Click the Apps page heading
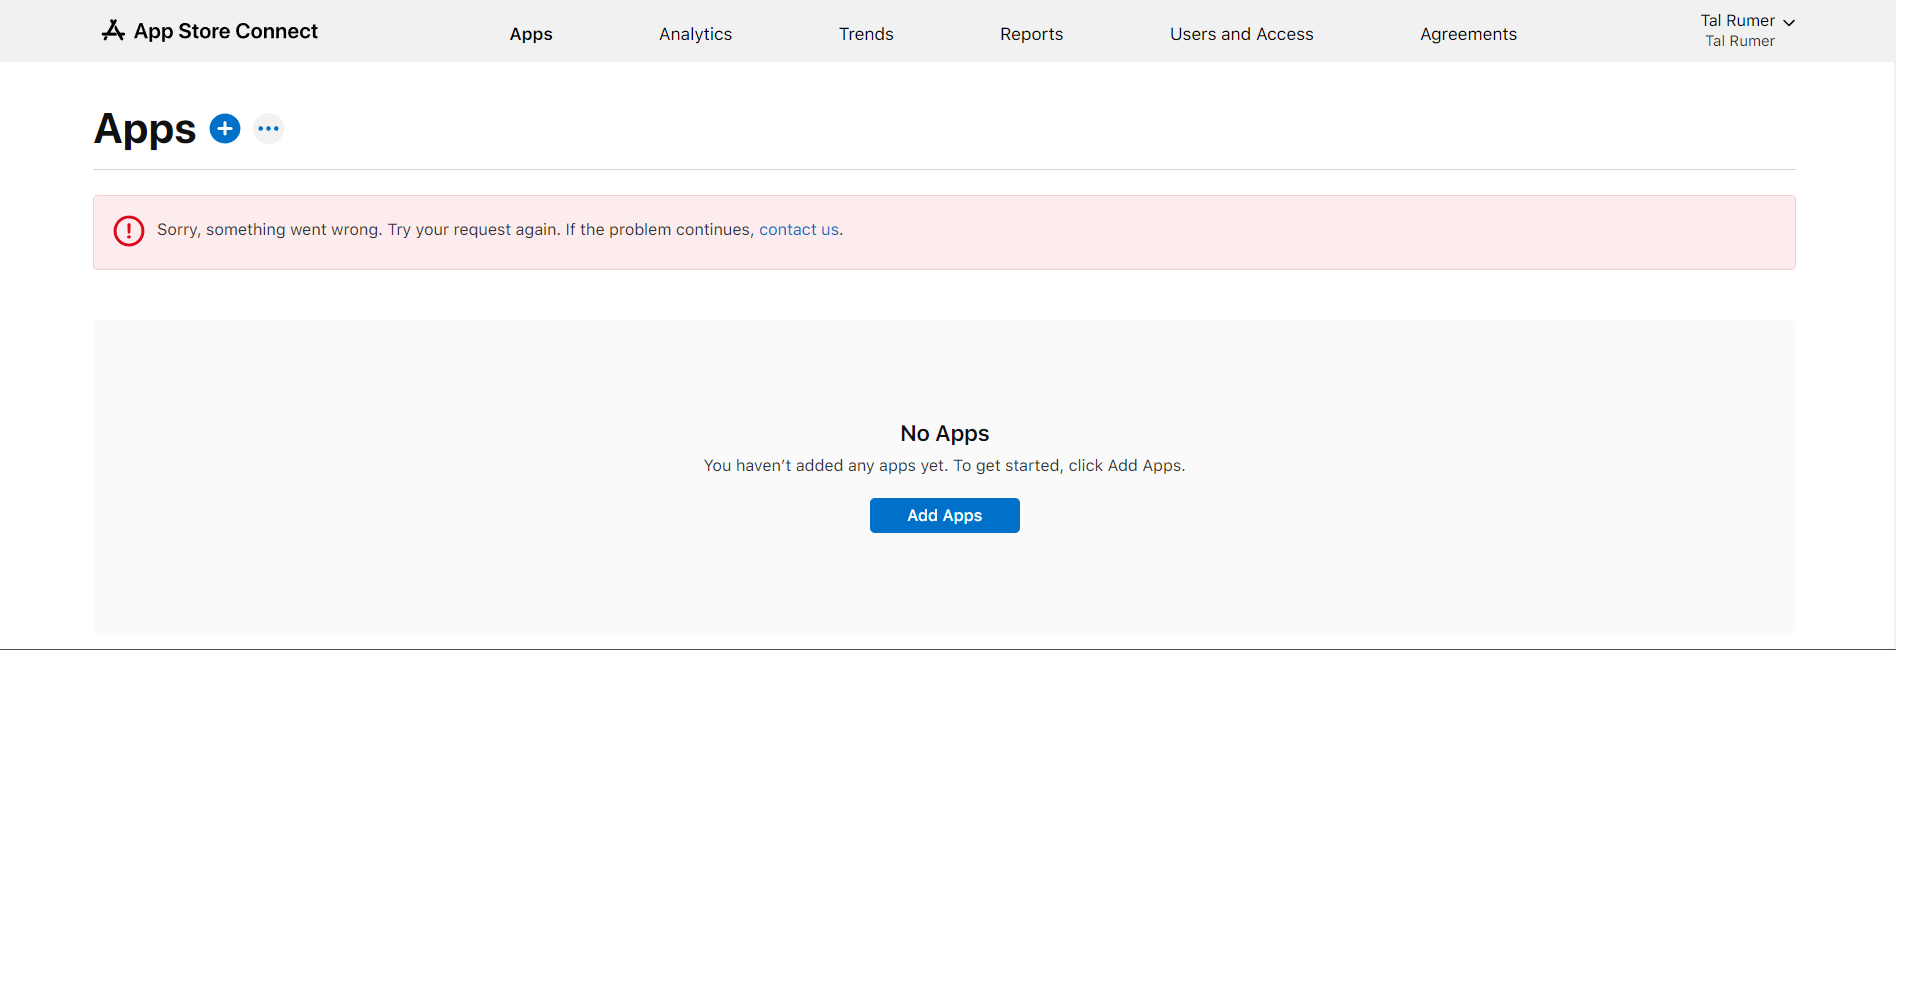Image resolution: width=1910 pixels, height=985 pixels. coord(145,129)
